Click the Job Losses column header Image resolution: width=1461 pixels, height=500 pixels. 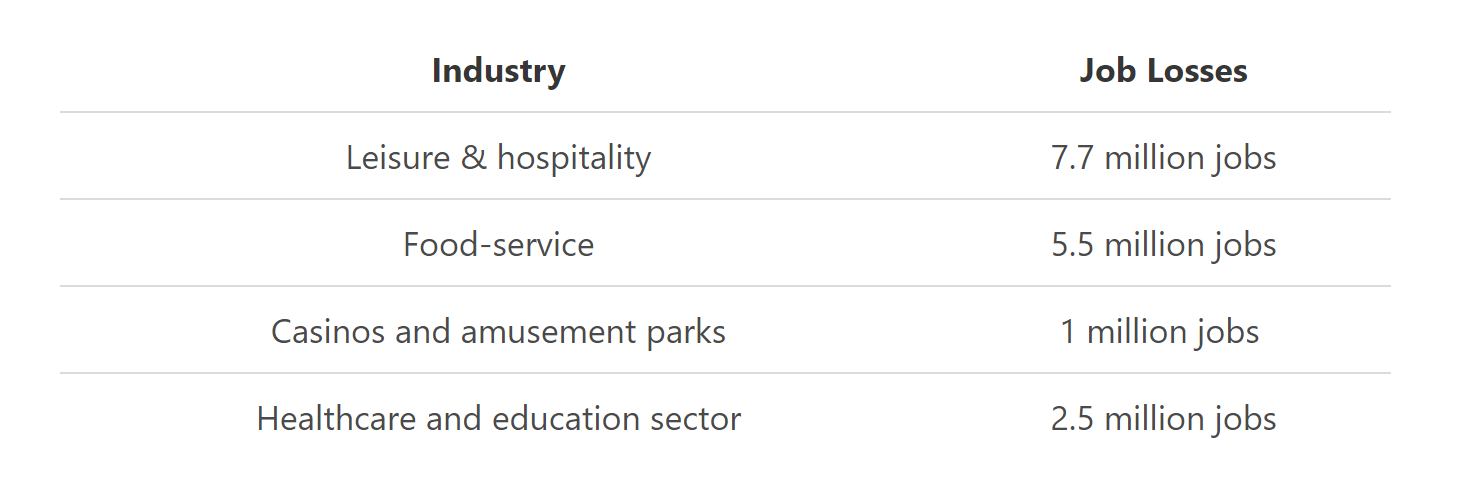click(x=1163, y=71)
